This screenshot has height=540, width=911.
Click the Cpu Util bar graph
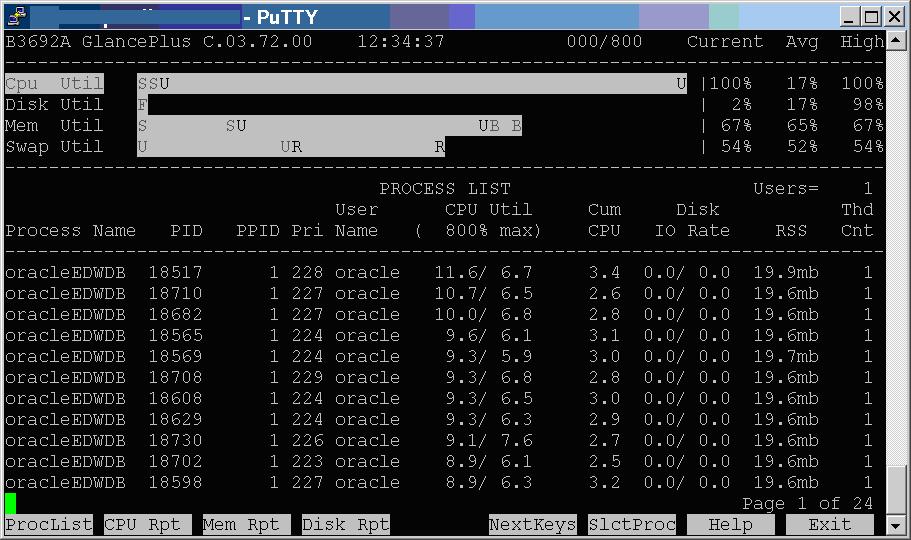click(412, 84)
